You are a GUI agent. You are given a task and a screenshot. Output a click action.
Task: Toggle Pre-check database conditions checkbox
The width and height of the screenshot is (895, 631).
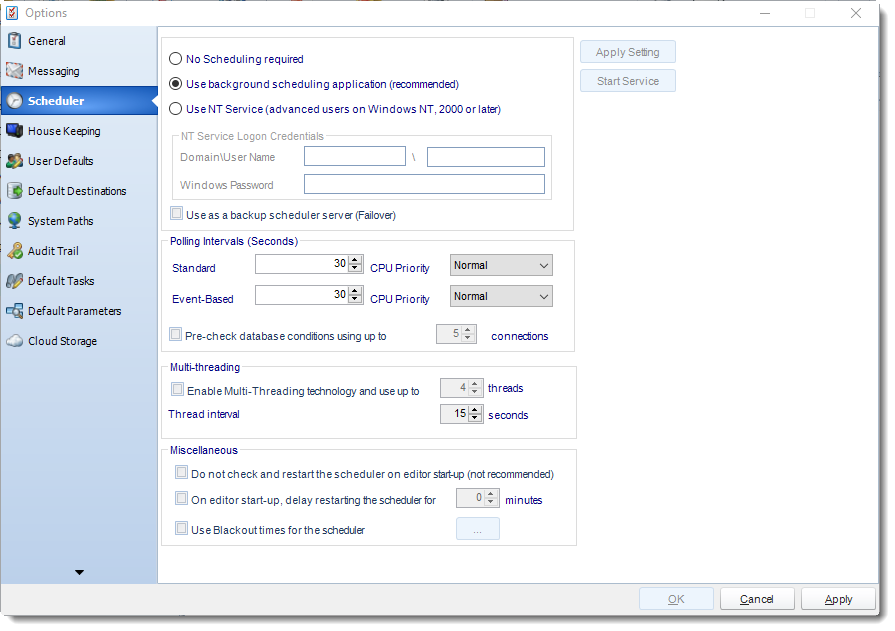click(175, 334)
